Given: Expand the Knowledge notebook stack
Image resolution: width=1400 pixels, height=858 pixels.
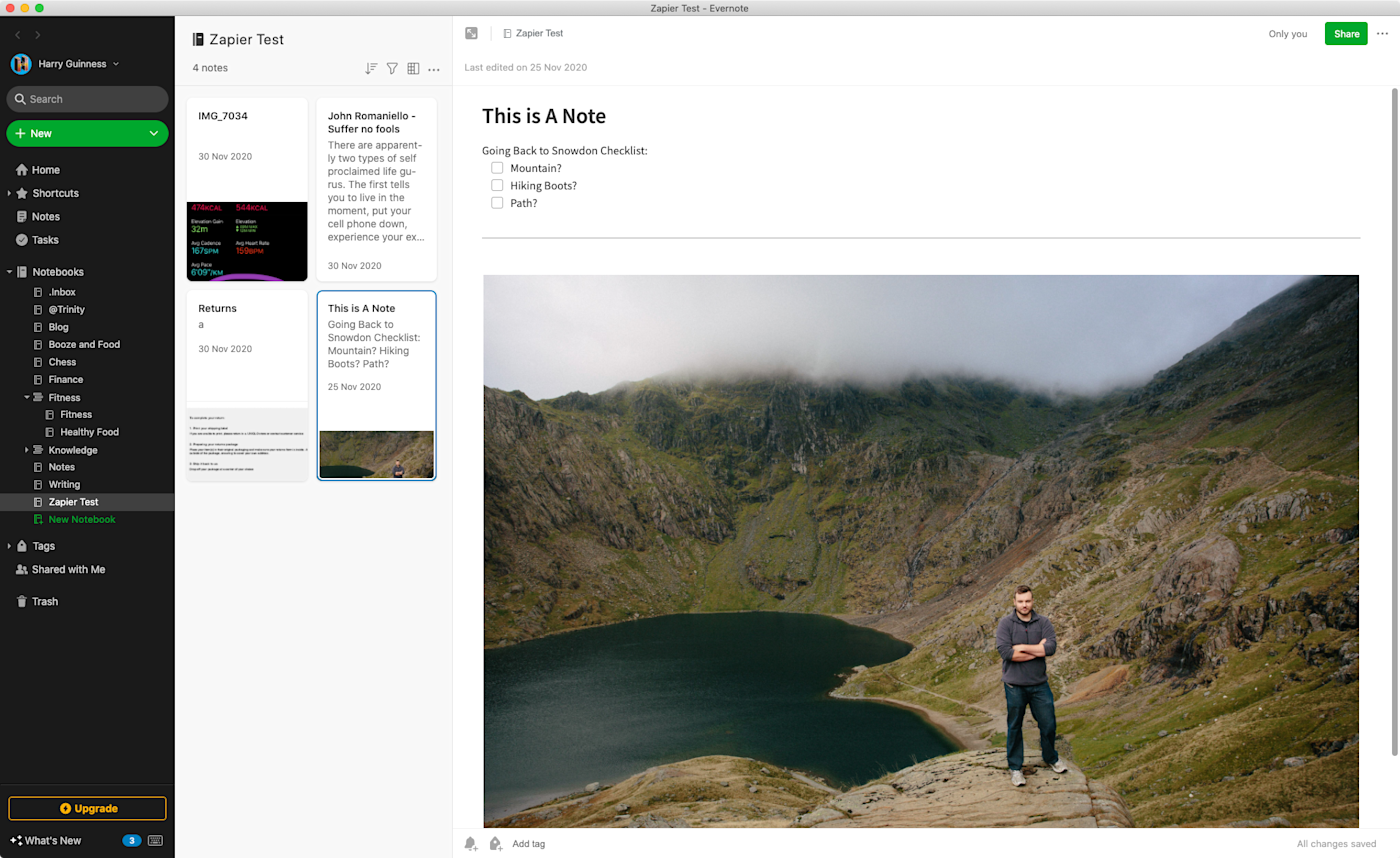Looking at the screenshot, I should pyautogui.click(x=27, y=450).
